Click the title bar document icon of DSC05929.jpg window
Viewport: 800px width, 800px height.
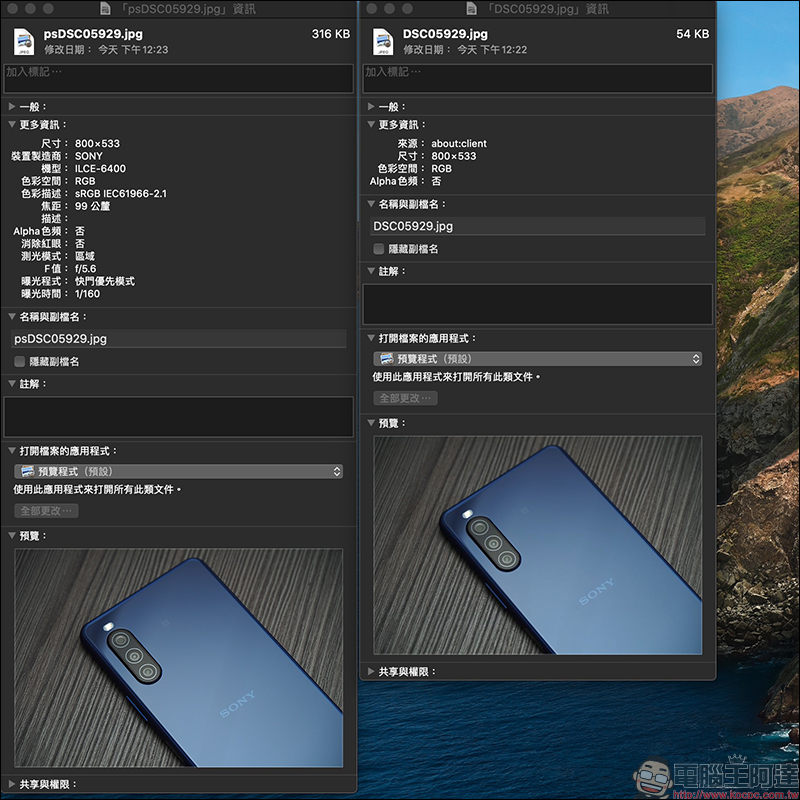471,8
